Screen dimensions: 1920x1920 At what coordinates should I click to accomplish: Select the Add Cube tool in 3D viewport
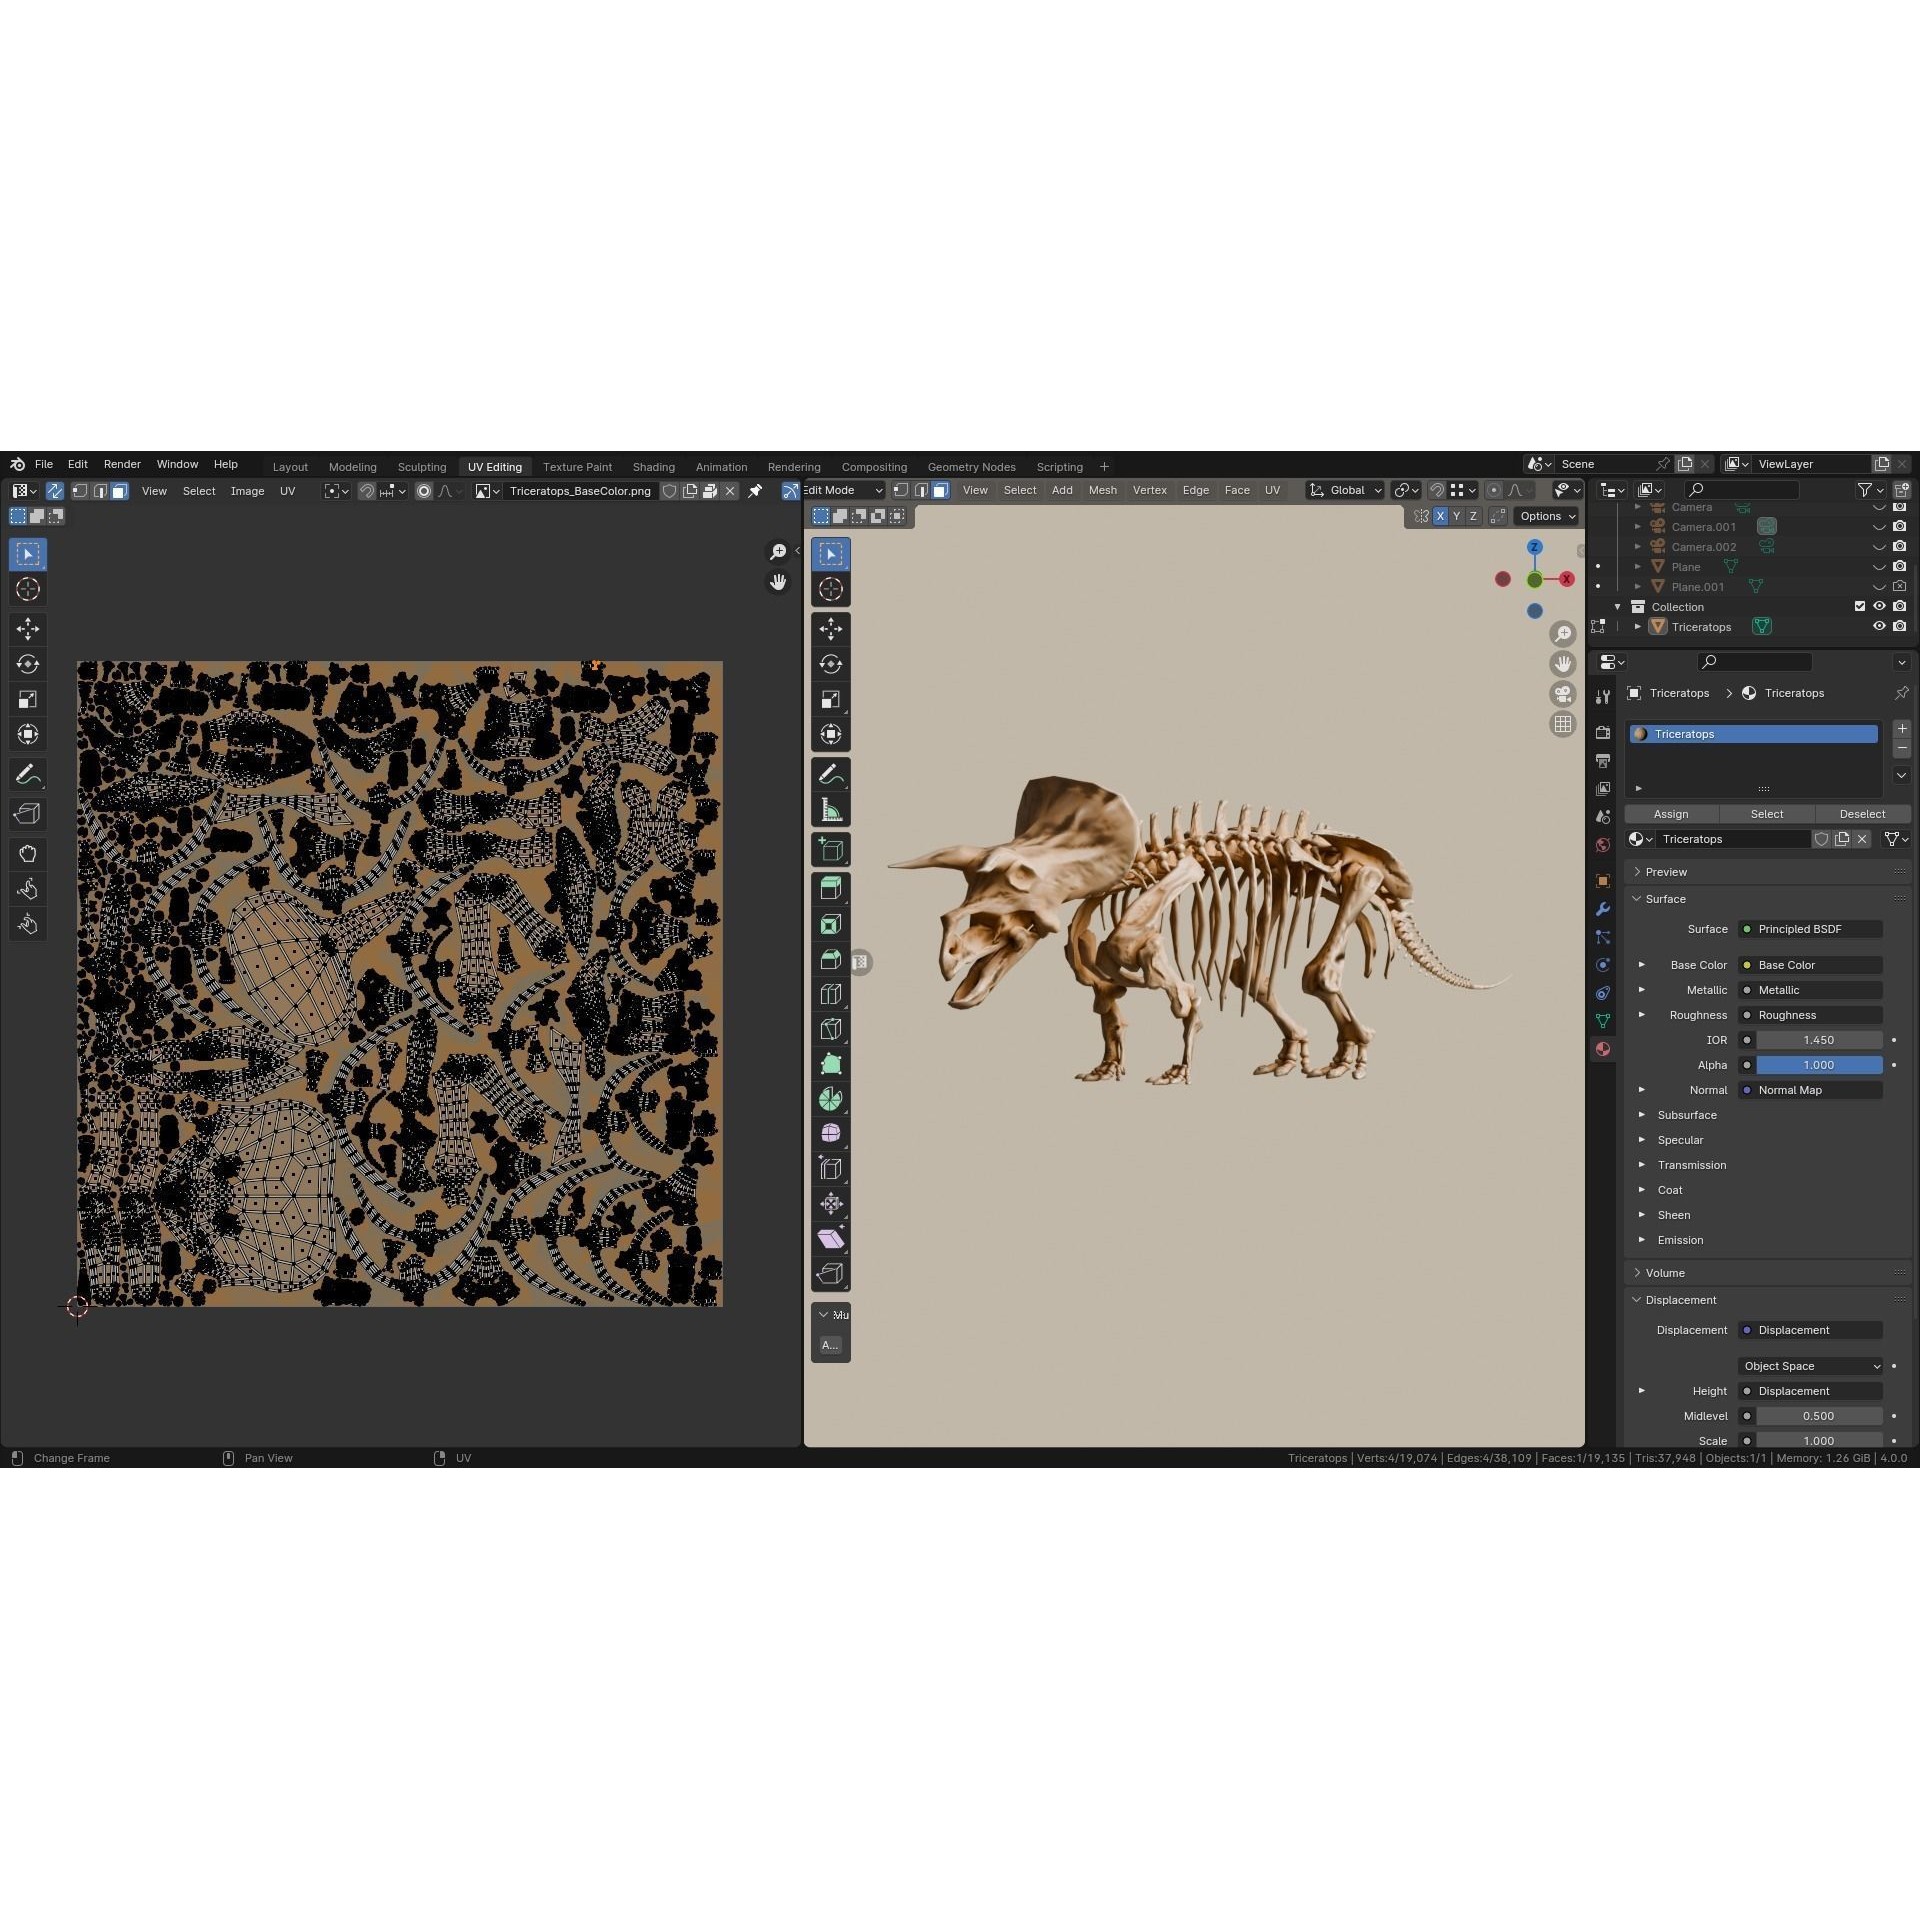tap(831, 850)
